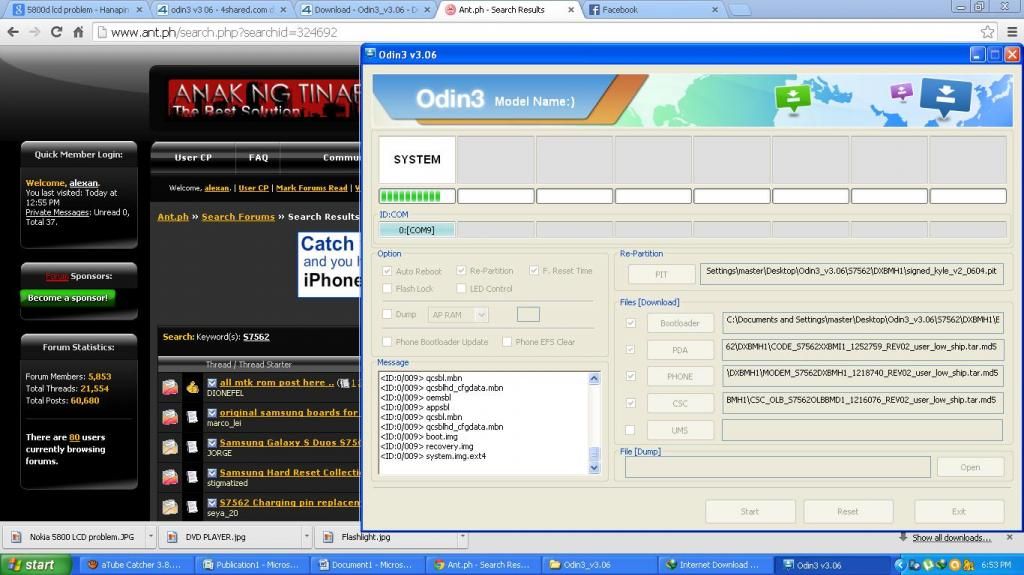Enable the Flash Lock checkbox
The width and height of the screenshot is (1024, 575).
388,289
